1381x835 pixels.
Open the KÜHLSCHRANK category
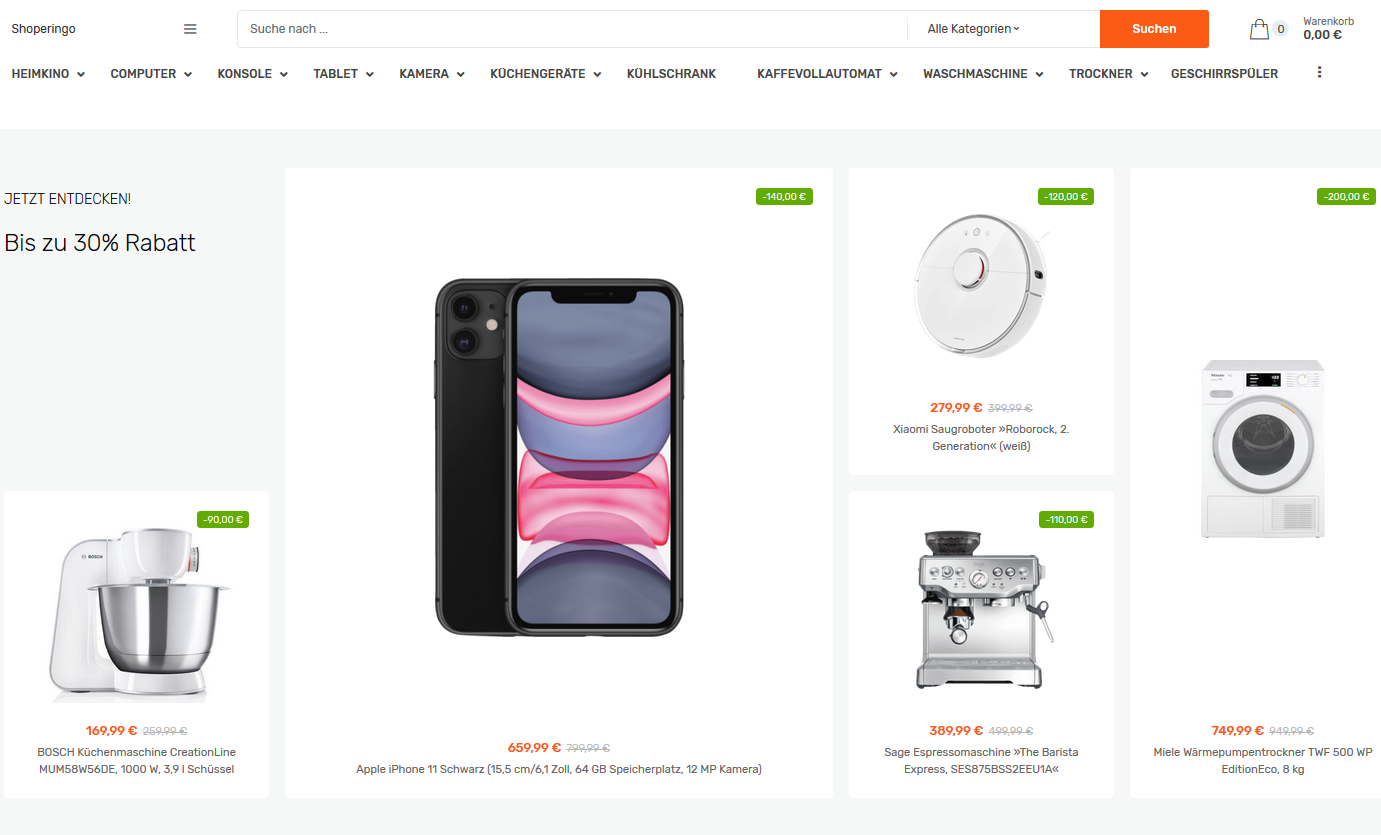pos(672,74)
